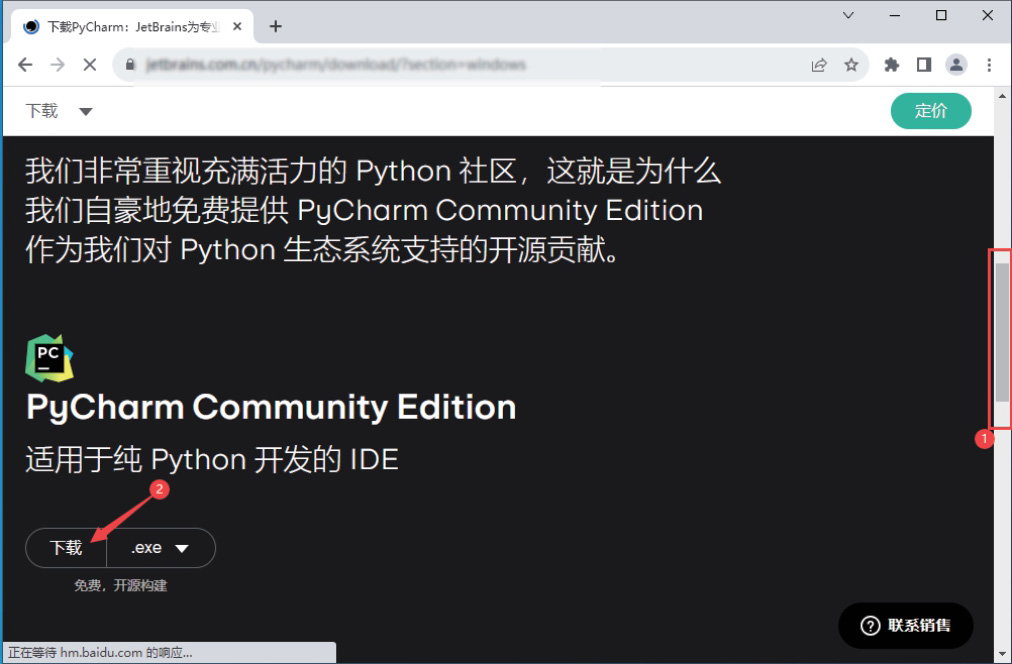Open the Chrome three-dot menu
This screenshot has width=1012, height=664.
coord(989,65)
